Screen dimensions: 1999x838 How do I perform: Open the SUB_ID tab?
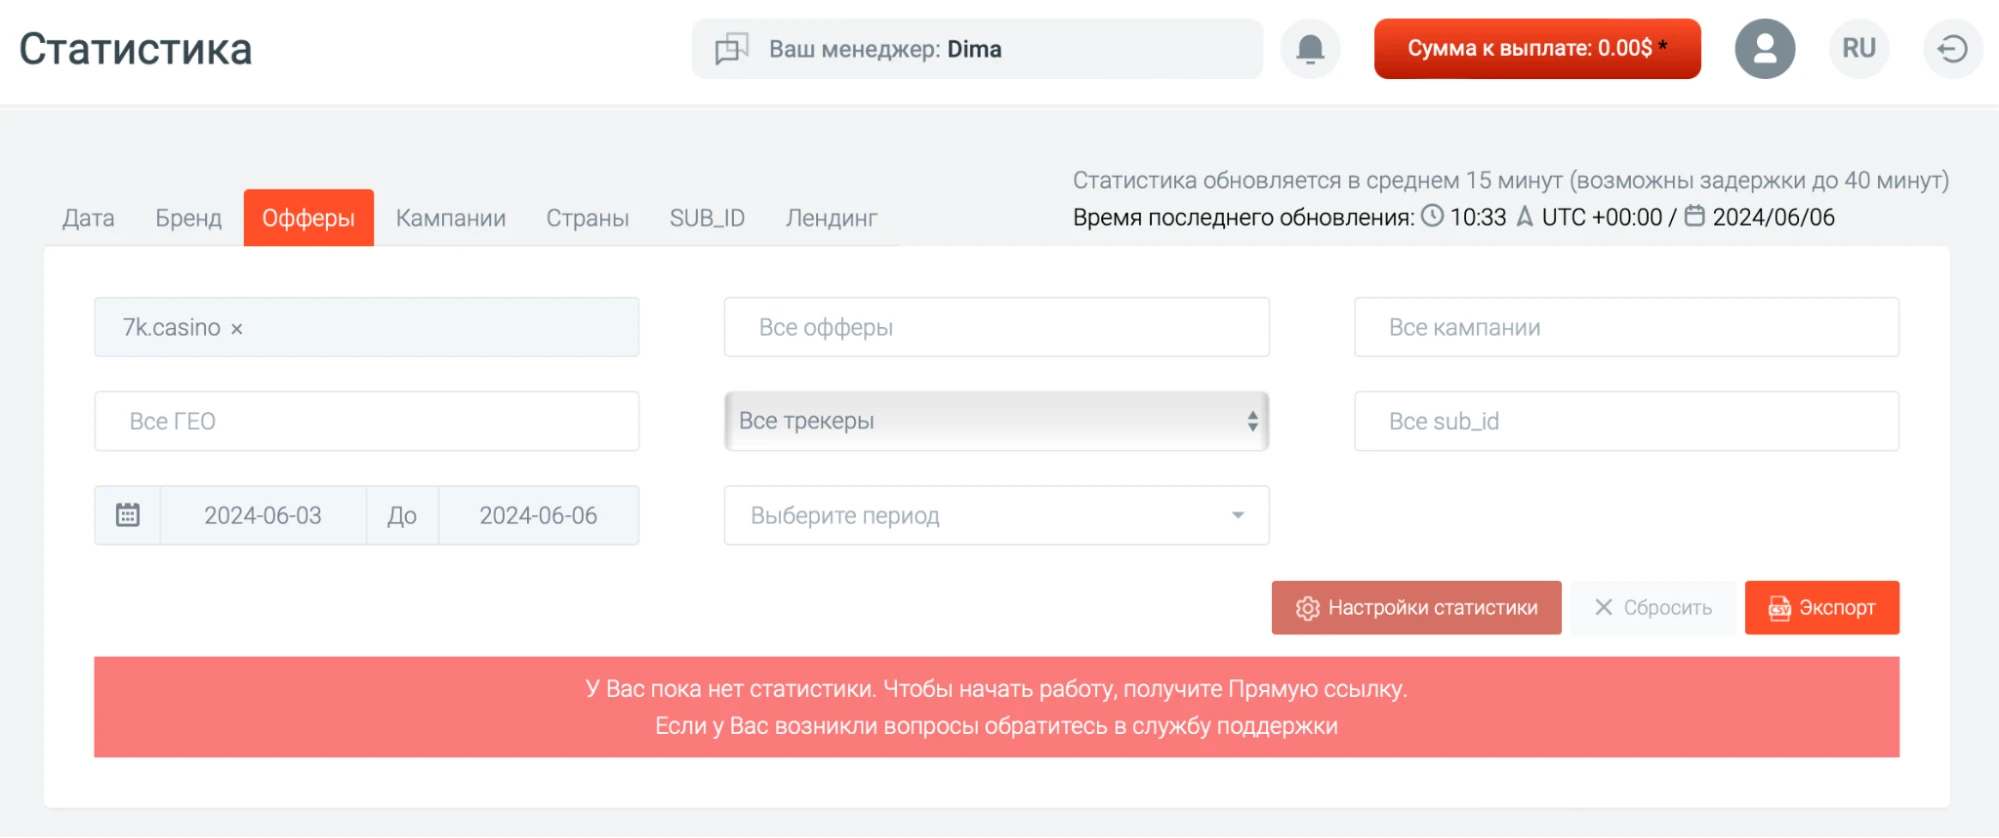click(x=707, y=218)
